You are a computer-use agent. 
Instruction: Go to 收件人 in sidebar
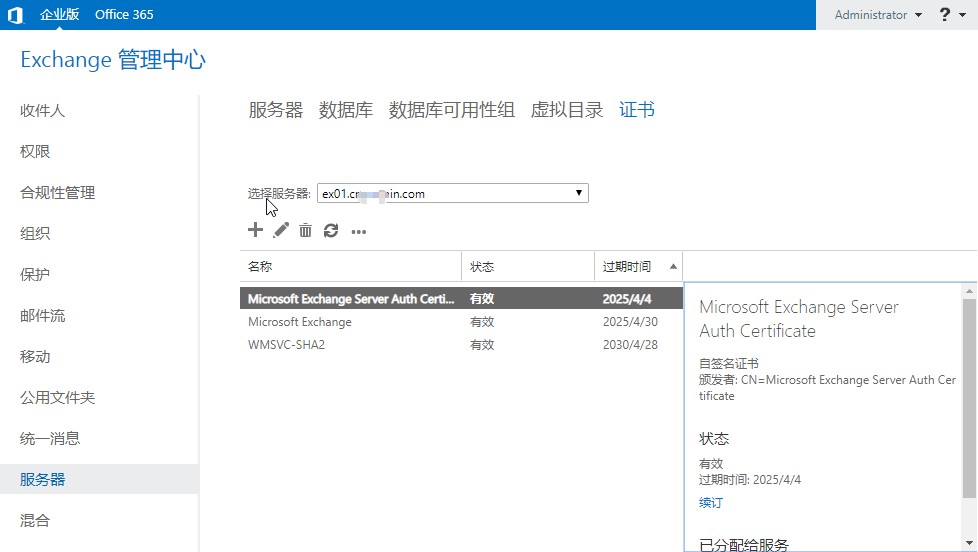tap(42, 110)
